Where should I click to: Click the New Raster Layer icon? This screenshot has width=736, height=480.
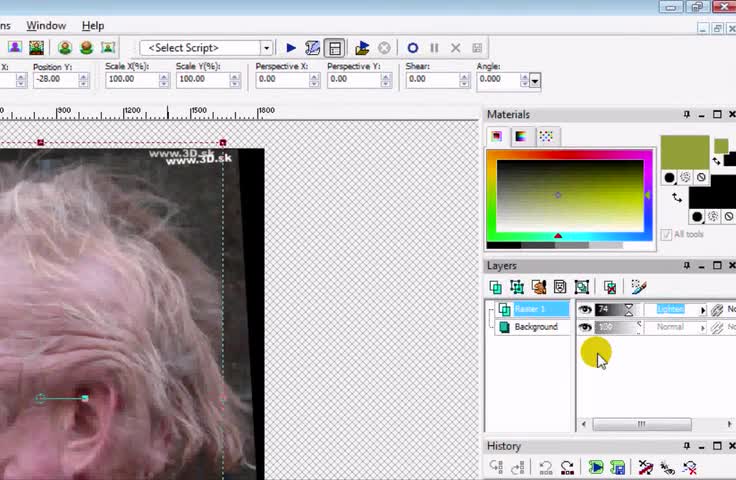pyautogui.click(x=495, y=287)
